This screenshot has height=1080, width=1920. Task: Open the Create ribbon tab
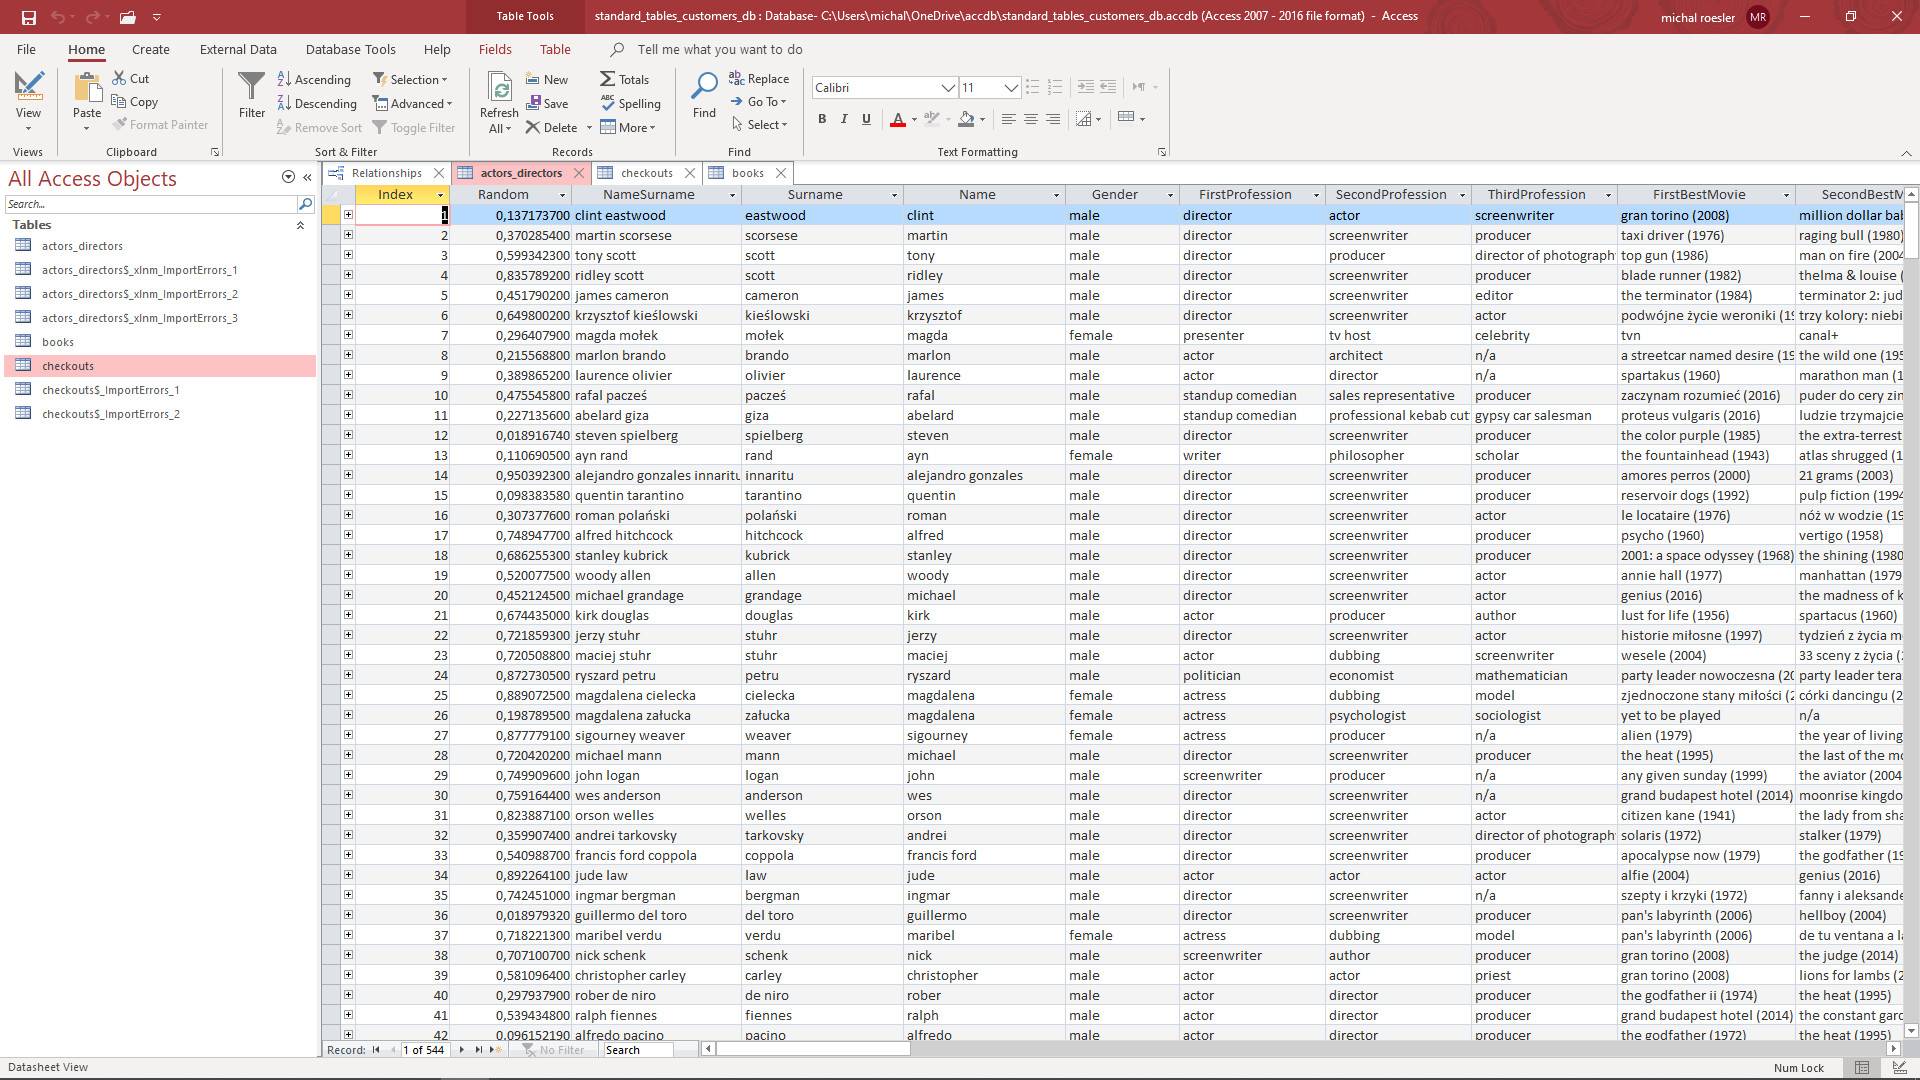pos(151,49)
